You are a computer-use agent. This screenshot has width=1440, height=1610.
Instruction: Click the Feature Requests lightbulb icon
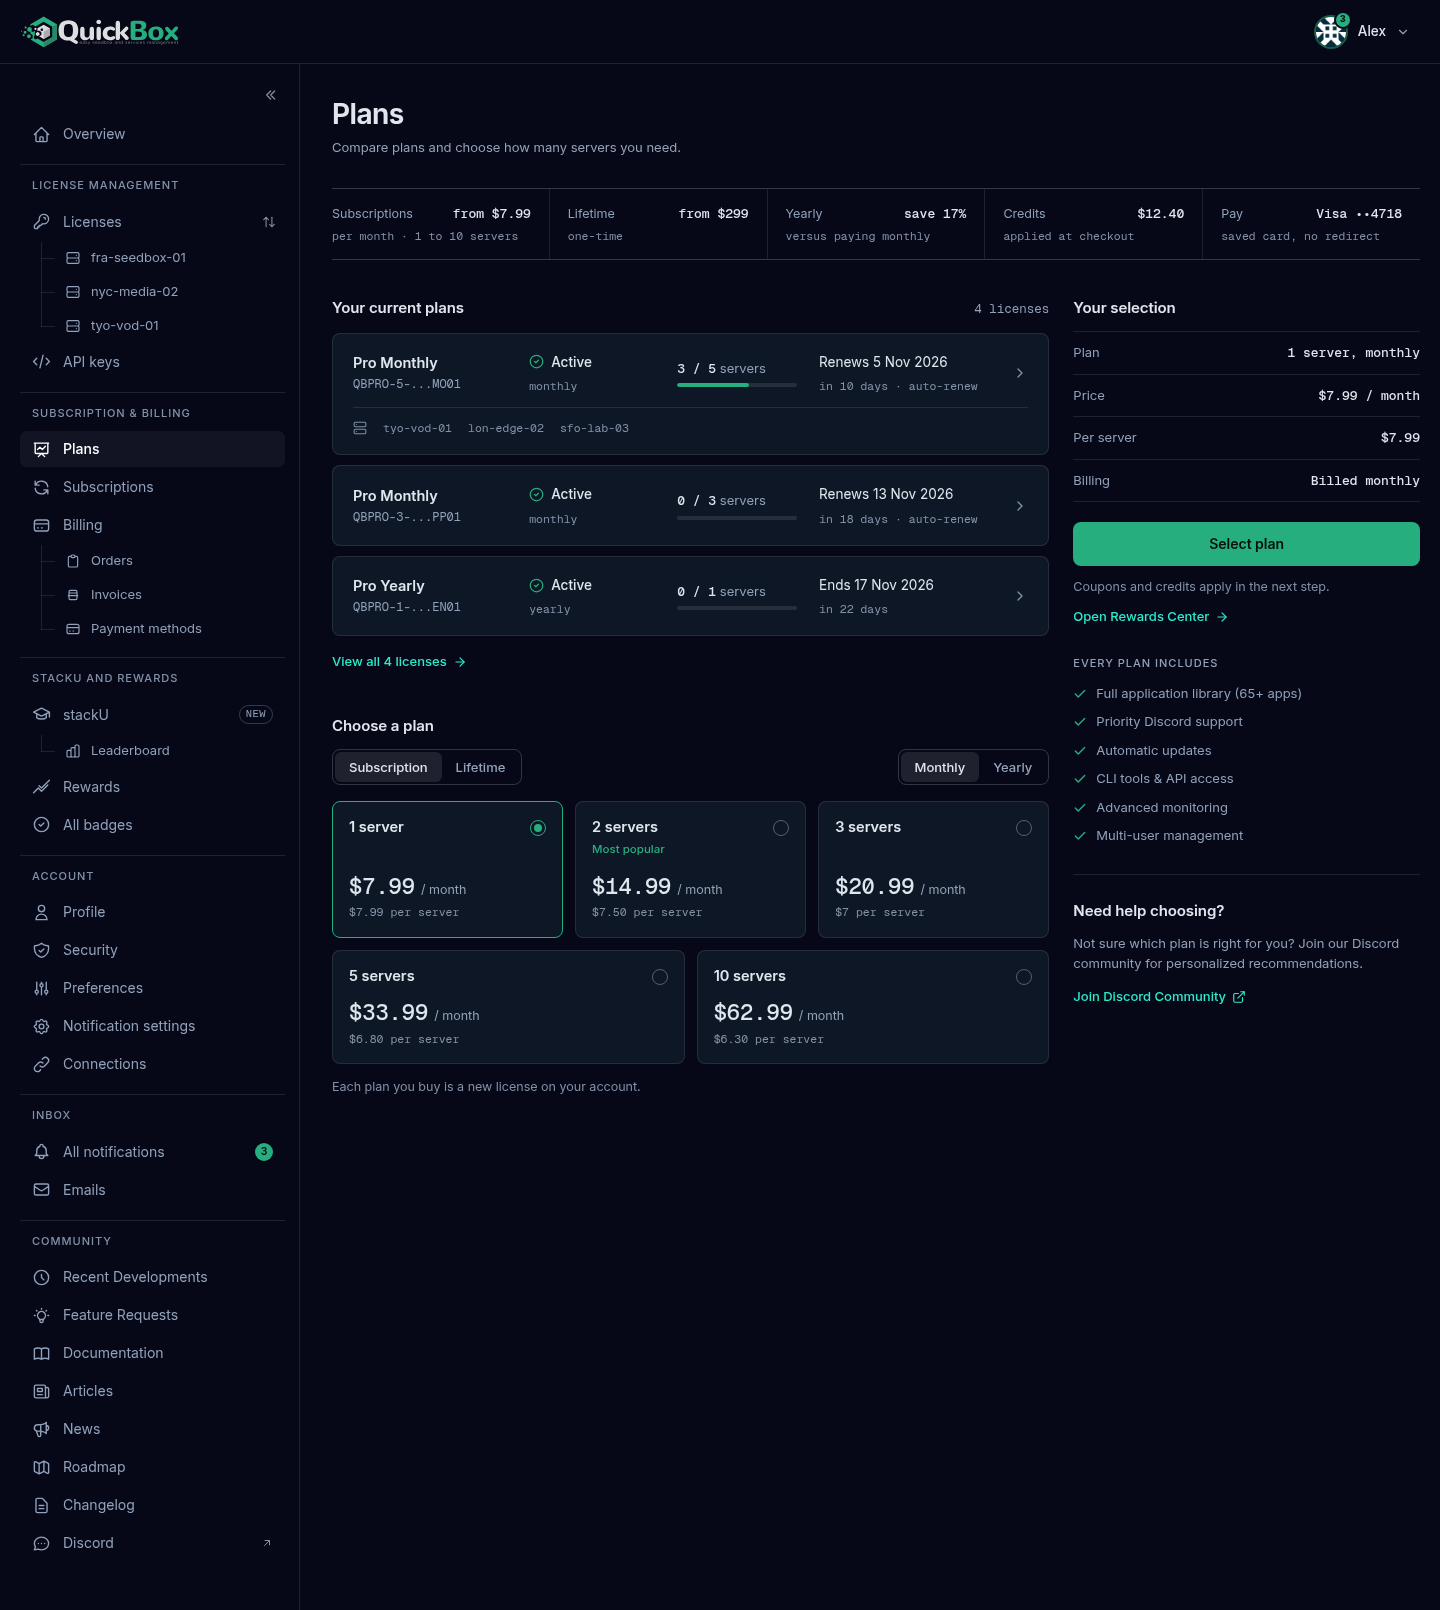pyautogui.click(x=42, y=1315)
